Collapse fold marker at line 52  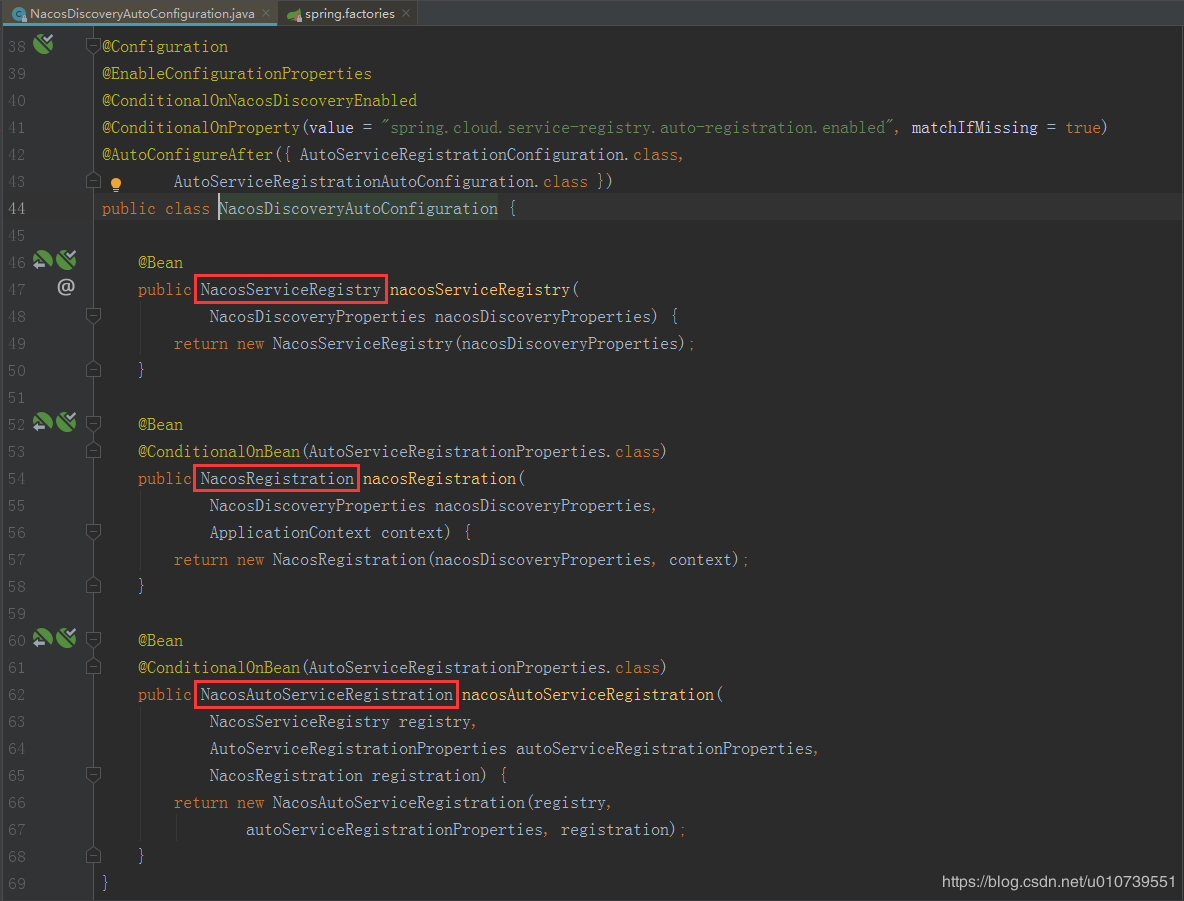pos(93,424)
